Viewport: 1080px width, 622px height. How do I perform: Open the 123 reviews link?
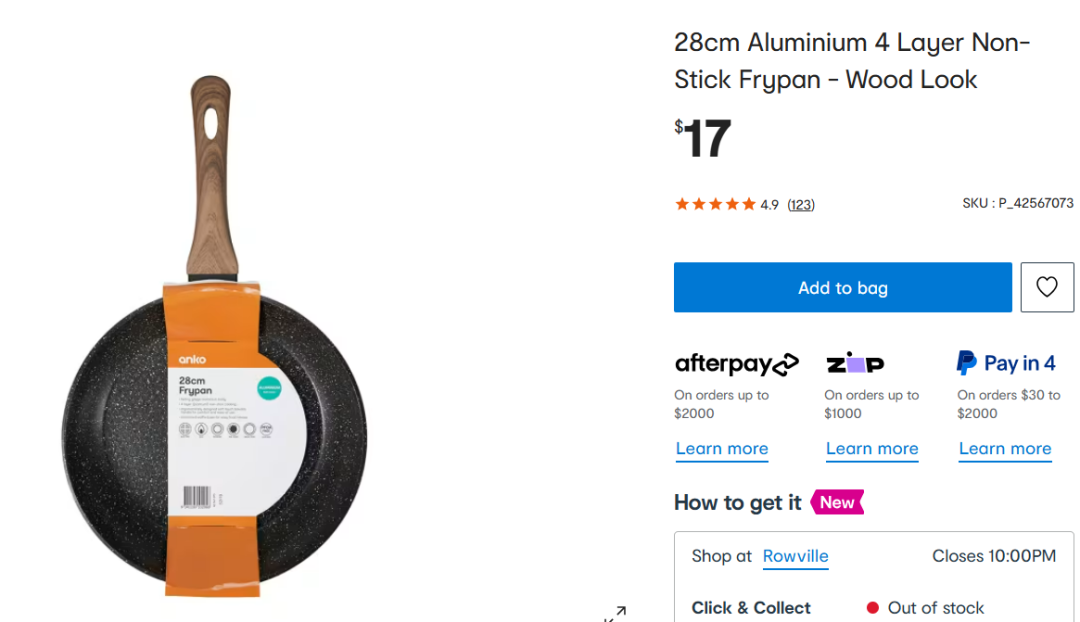[800, 205]
